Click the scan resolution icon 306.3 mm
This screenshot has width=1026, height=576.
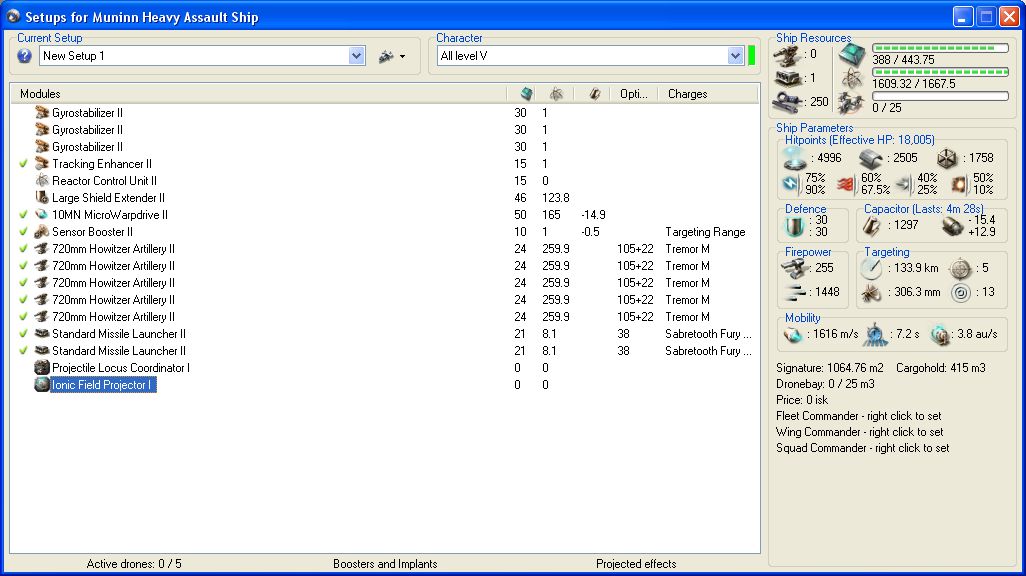tap(871, 293)
